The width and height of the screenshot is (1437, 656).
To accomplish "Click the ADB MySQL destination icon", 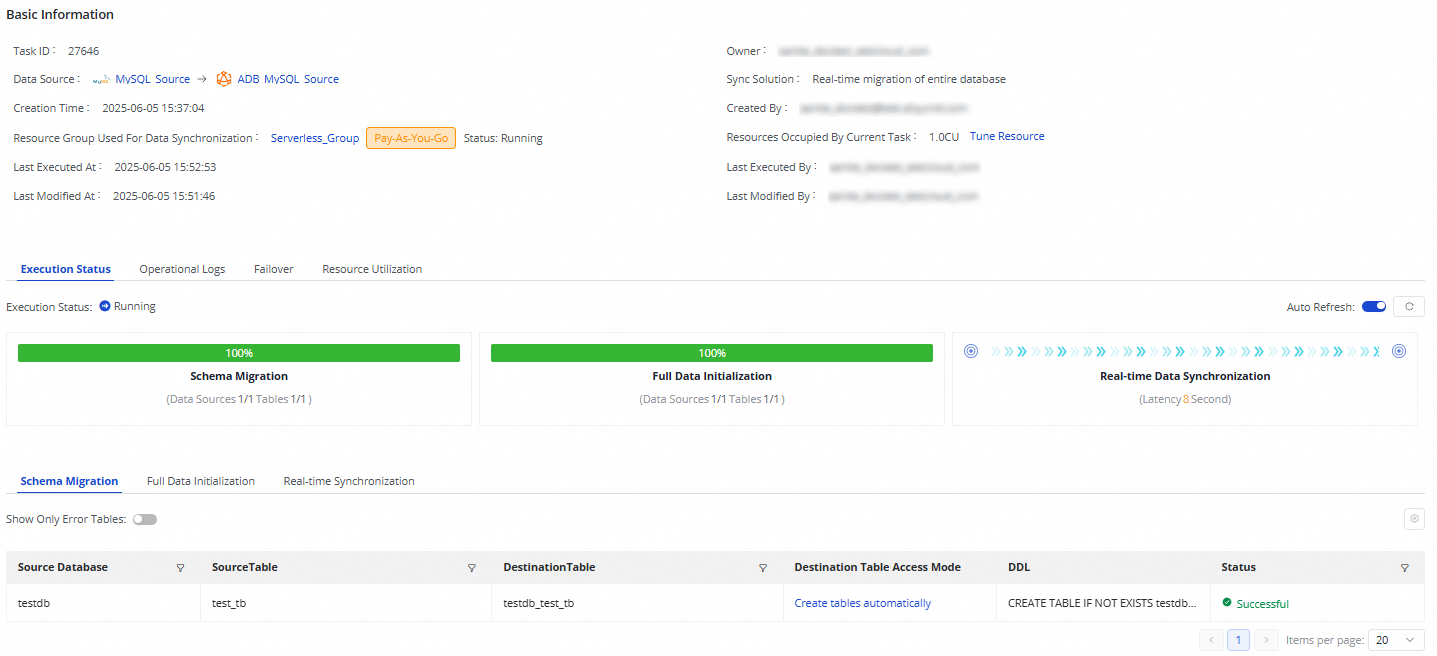I will 224,79.
